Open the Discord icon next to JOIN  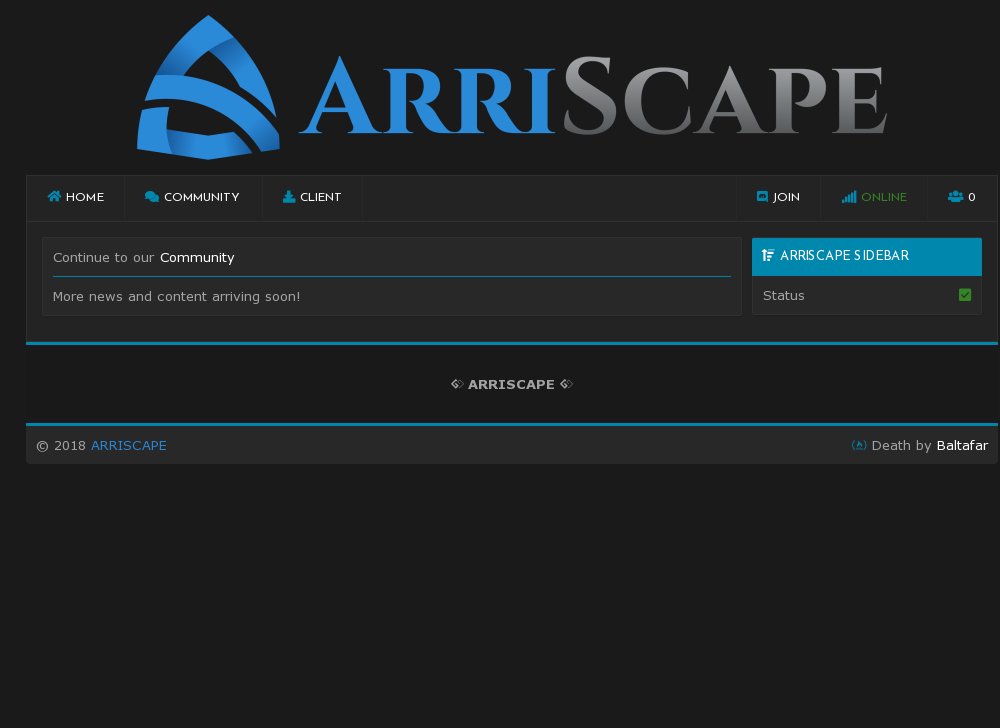tap(762, 197)
